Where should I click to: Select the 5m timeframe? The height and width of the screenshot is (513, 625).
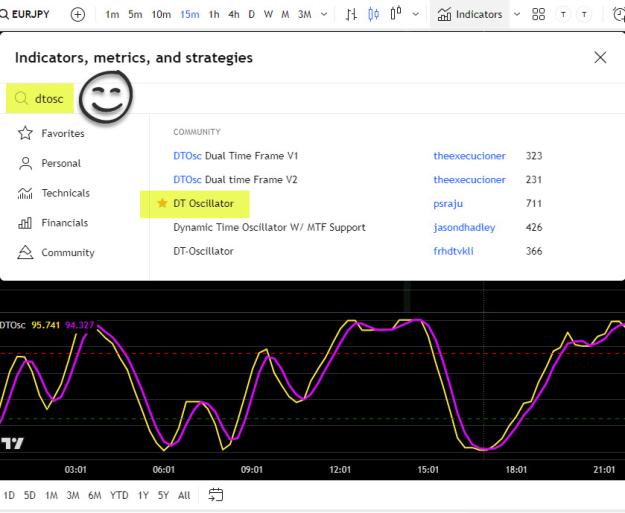[135, 15]
